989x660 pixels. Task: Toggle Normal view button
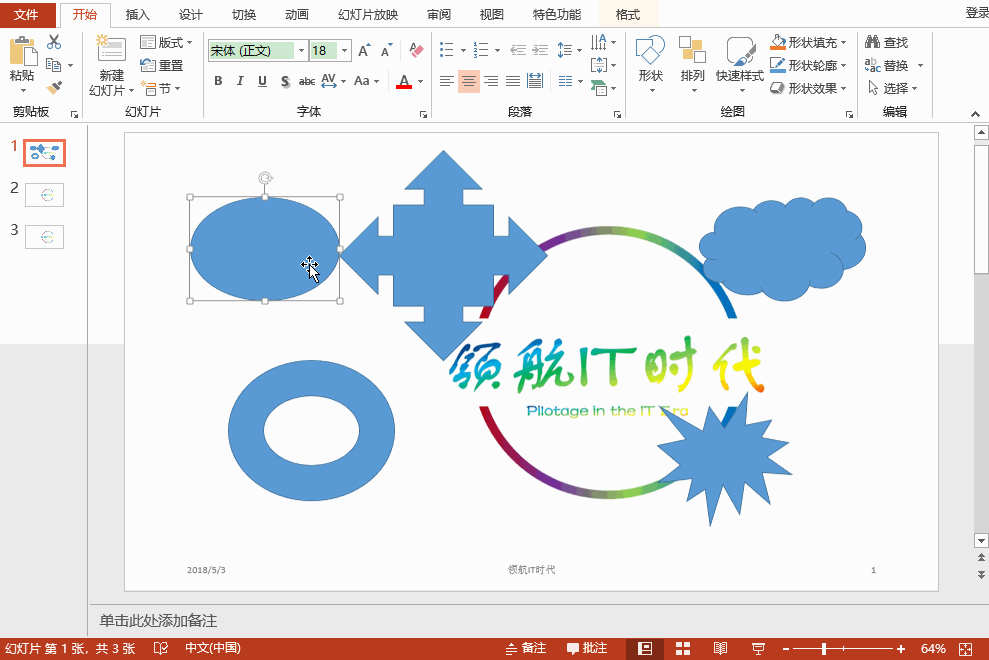[x=645, y=649]
